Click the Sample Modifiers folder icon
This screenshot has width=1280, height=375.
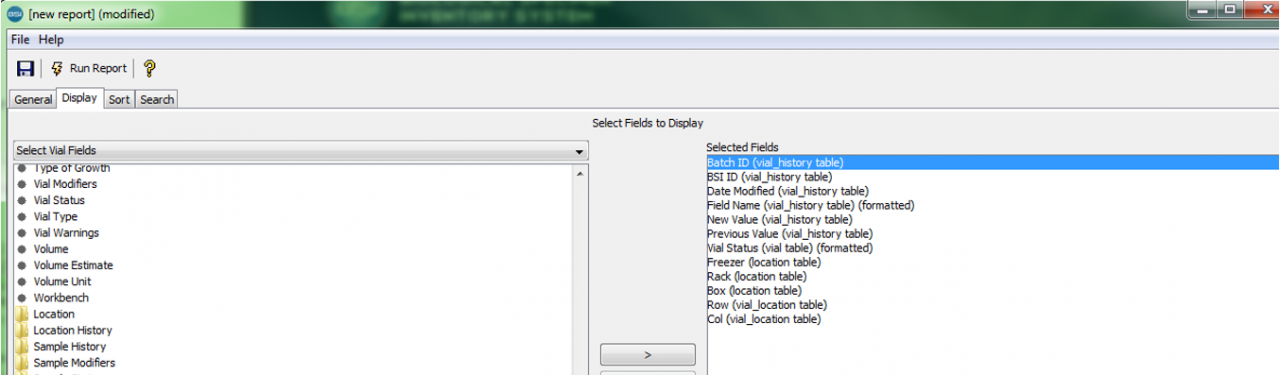tap(22, 363)
